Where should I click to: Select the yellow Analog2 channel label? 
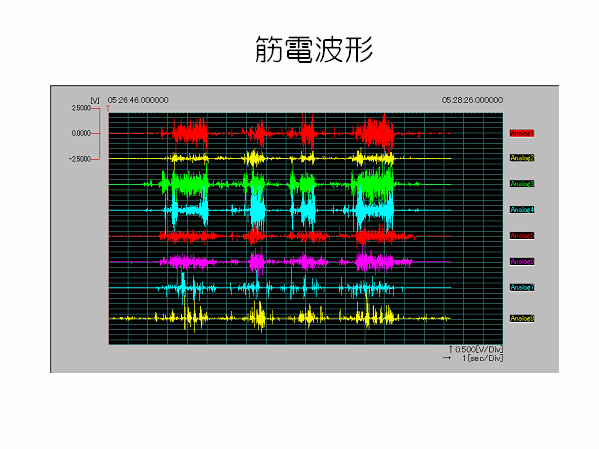tap(522, 158)
